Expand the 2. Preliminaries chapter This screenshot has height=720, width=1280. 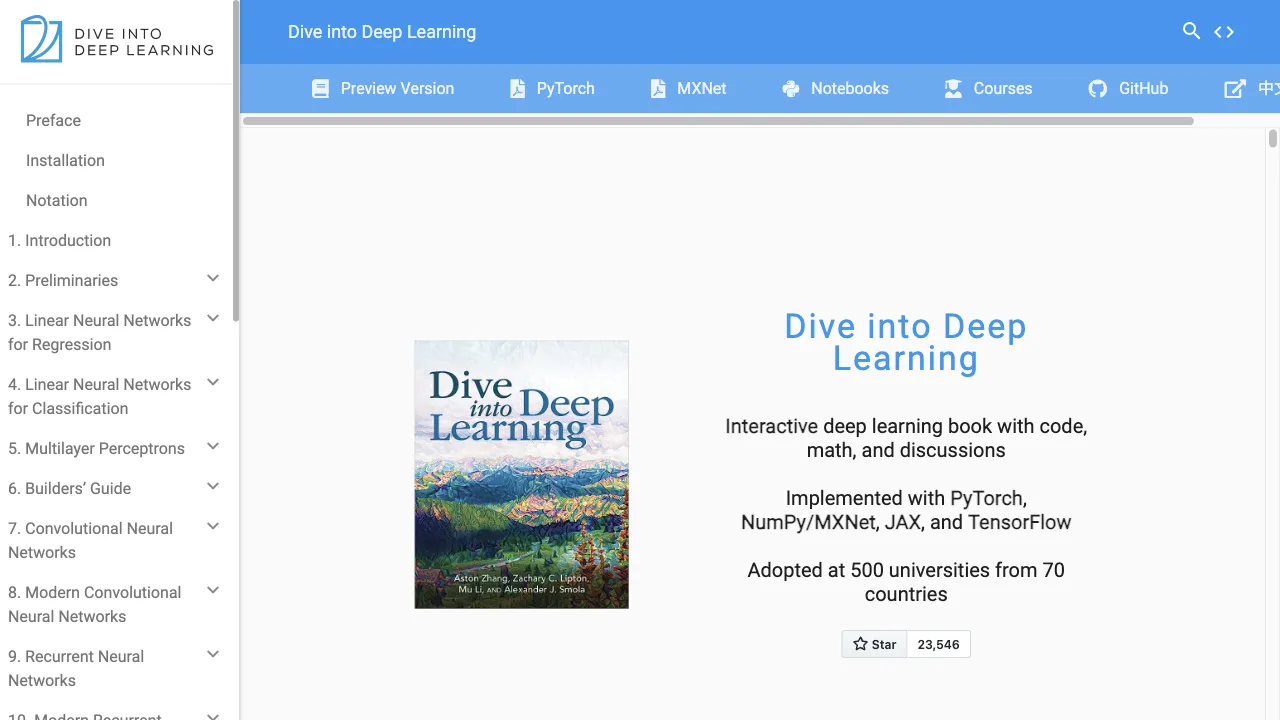pos(213,279)
